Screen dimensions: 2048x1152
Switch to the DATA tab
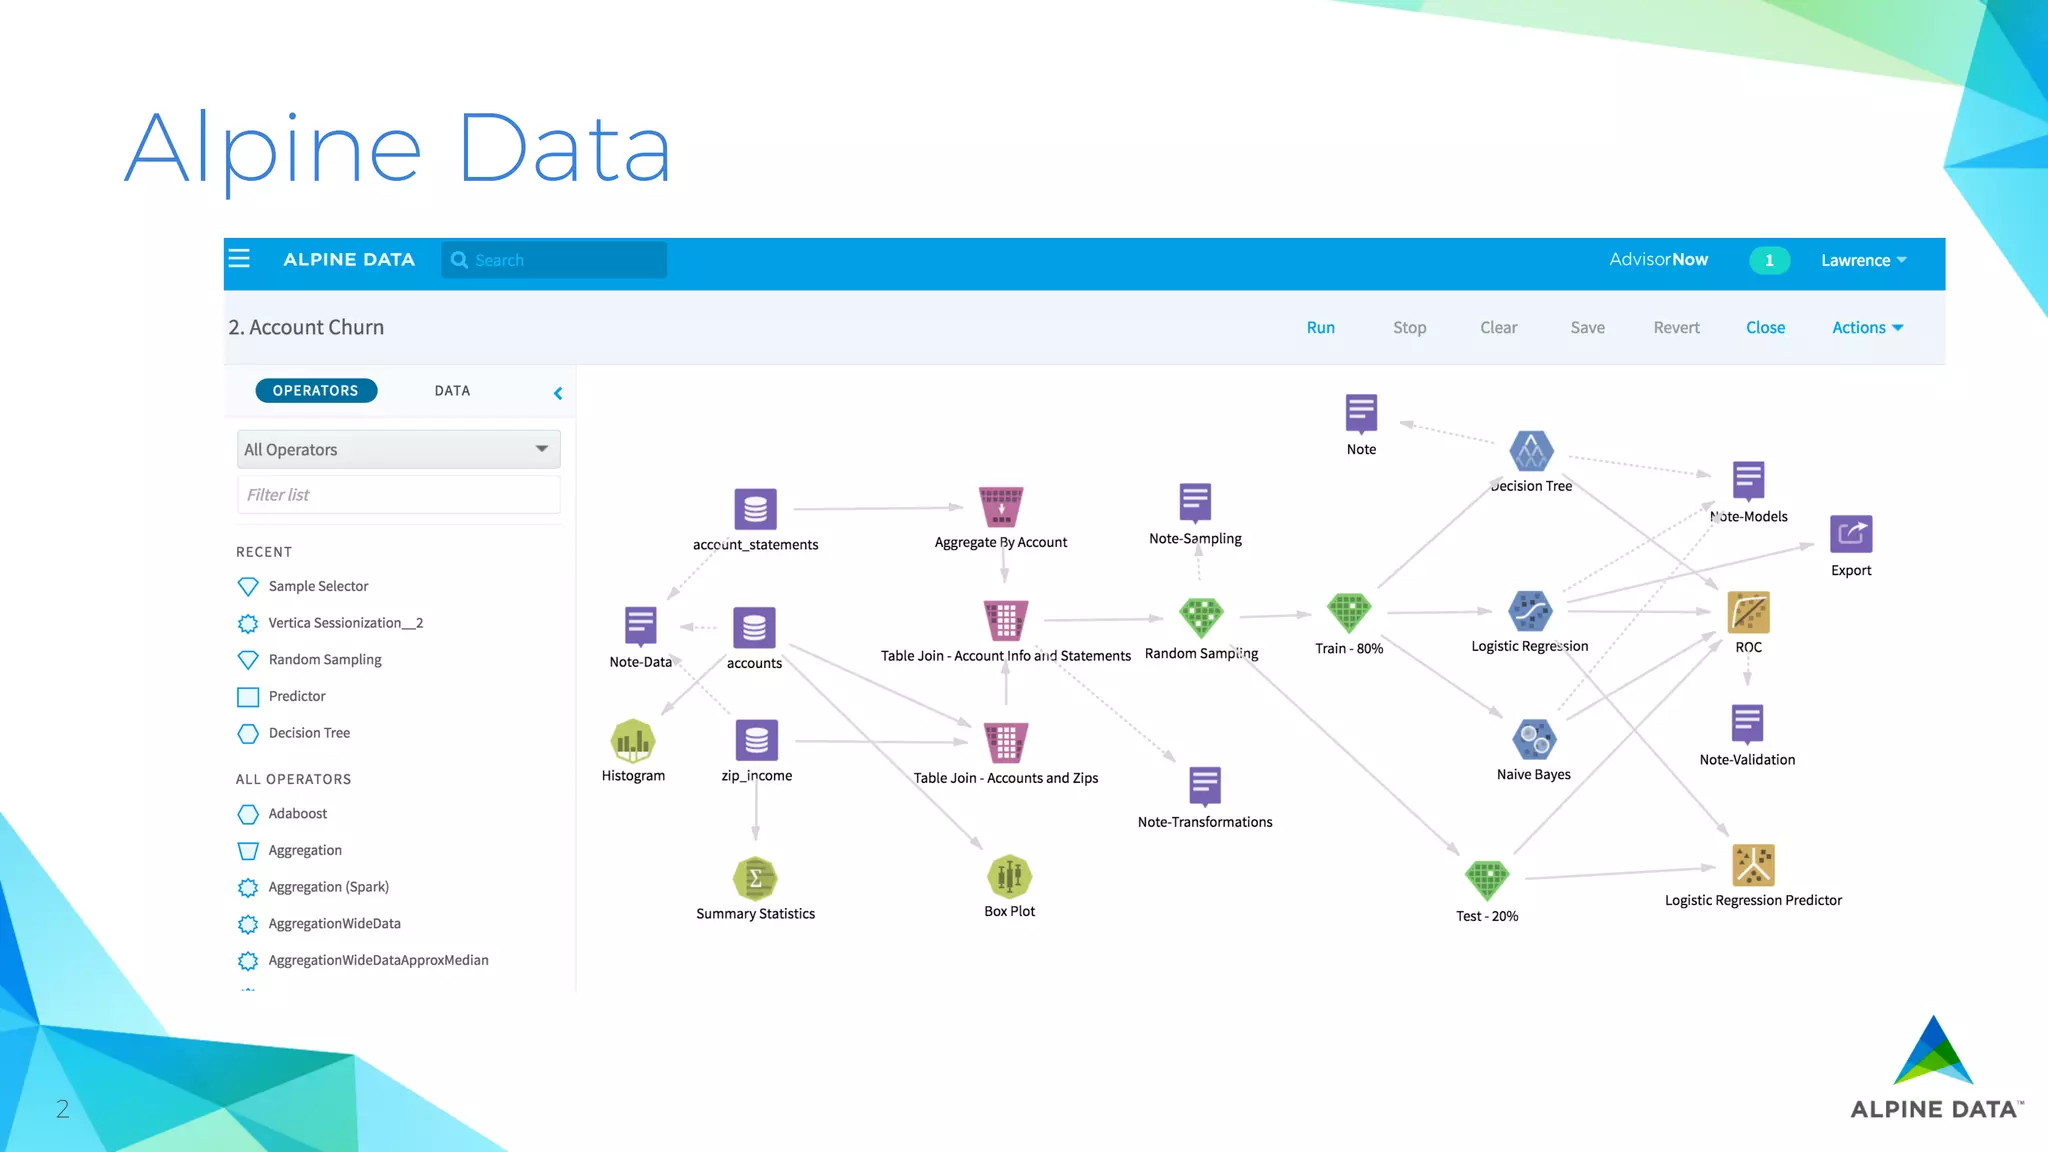pos(452,391)
